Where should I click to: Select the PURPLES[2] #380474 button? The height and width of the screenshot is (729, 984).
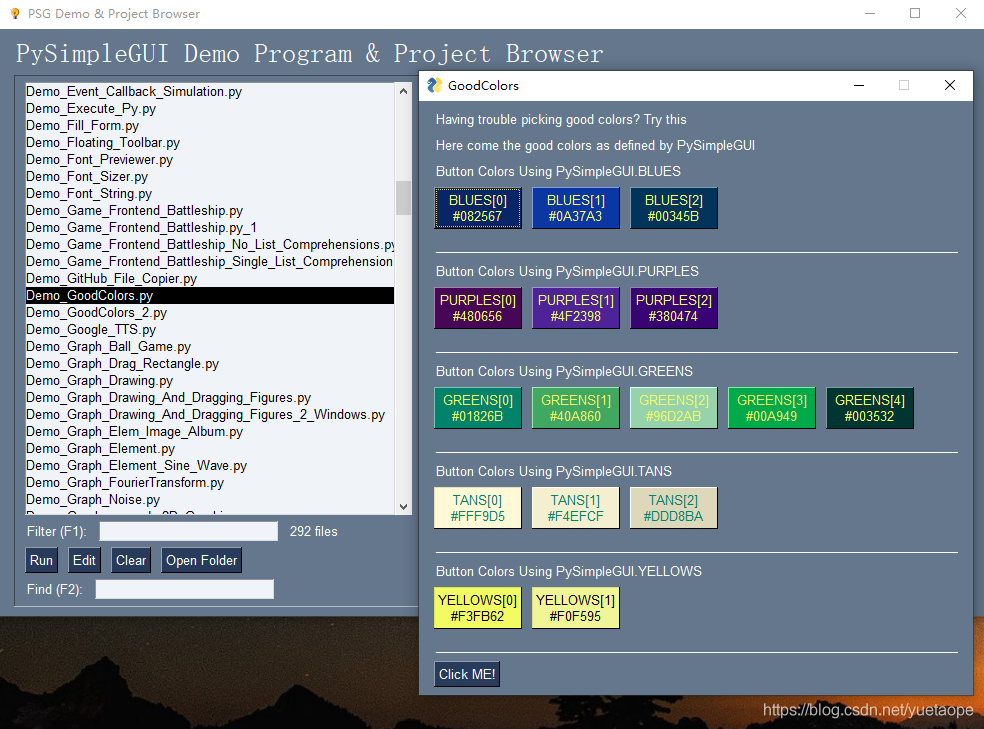673,308
